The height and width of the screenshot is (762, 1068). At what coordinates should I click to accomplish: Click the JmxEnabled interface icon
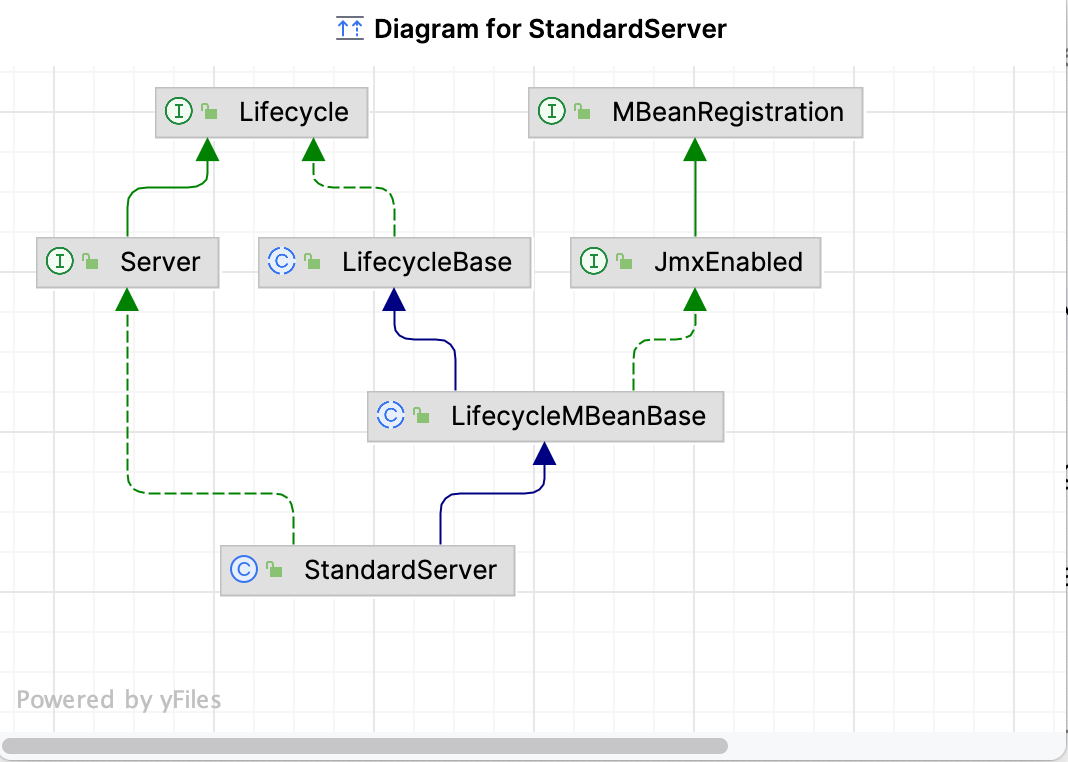point(594,261)
